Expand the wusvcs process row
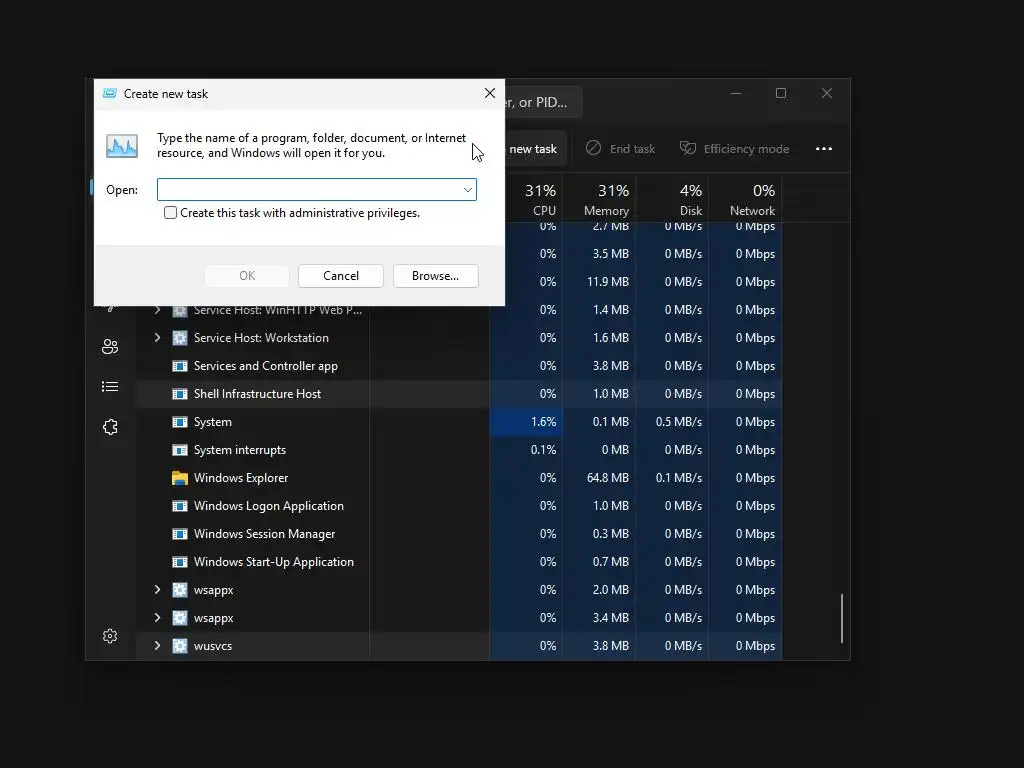This screenshot has width=1024, height=768. point(157,646)
